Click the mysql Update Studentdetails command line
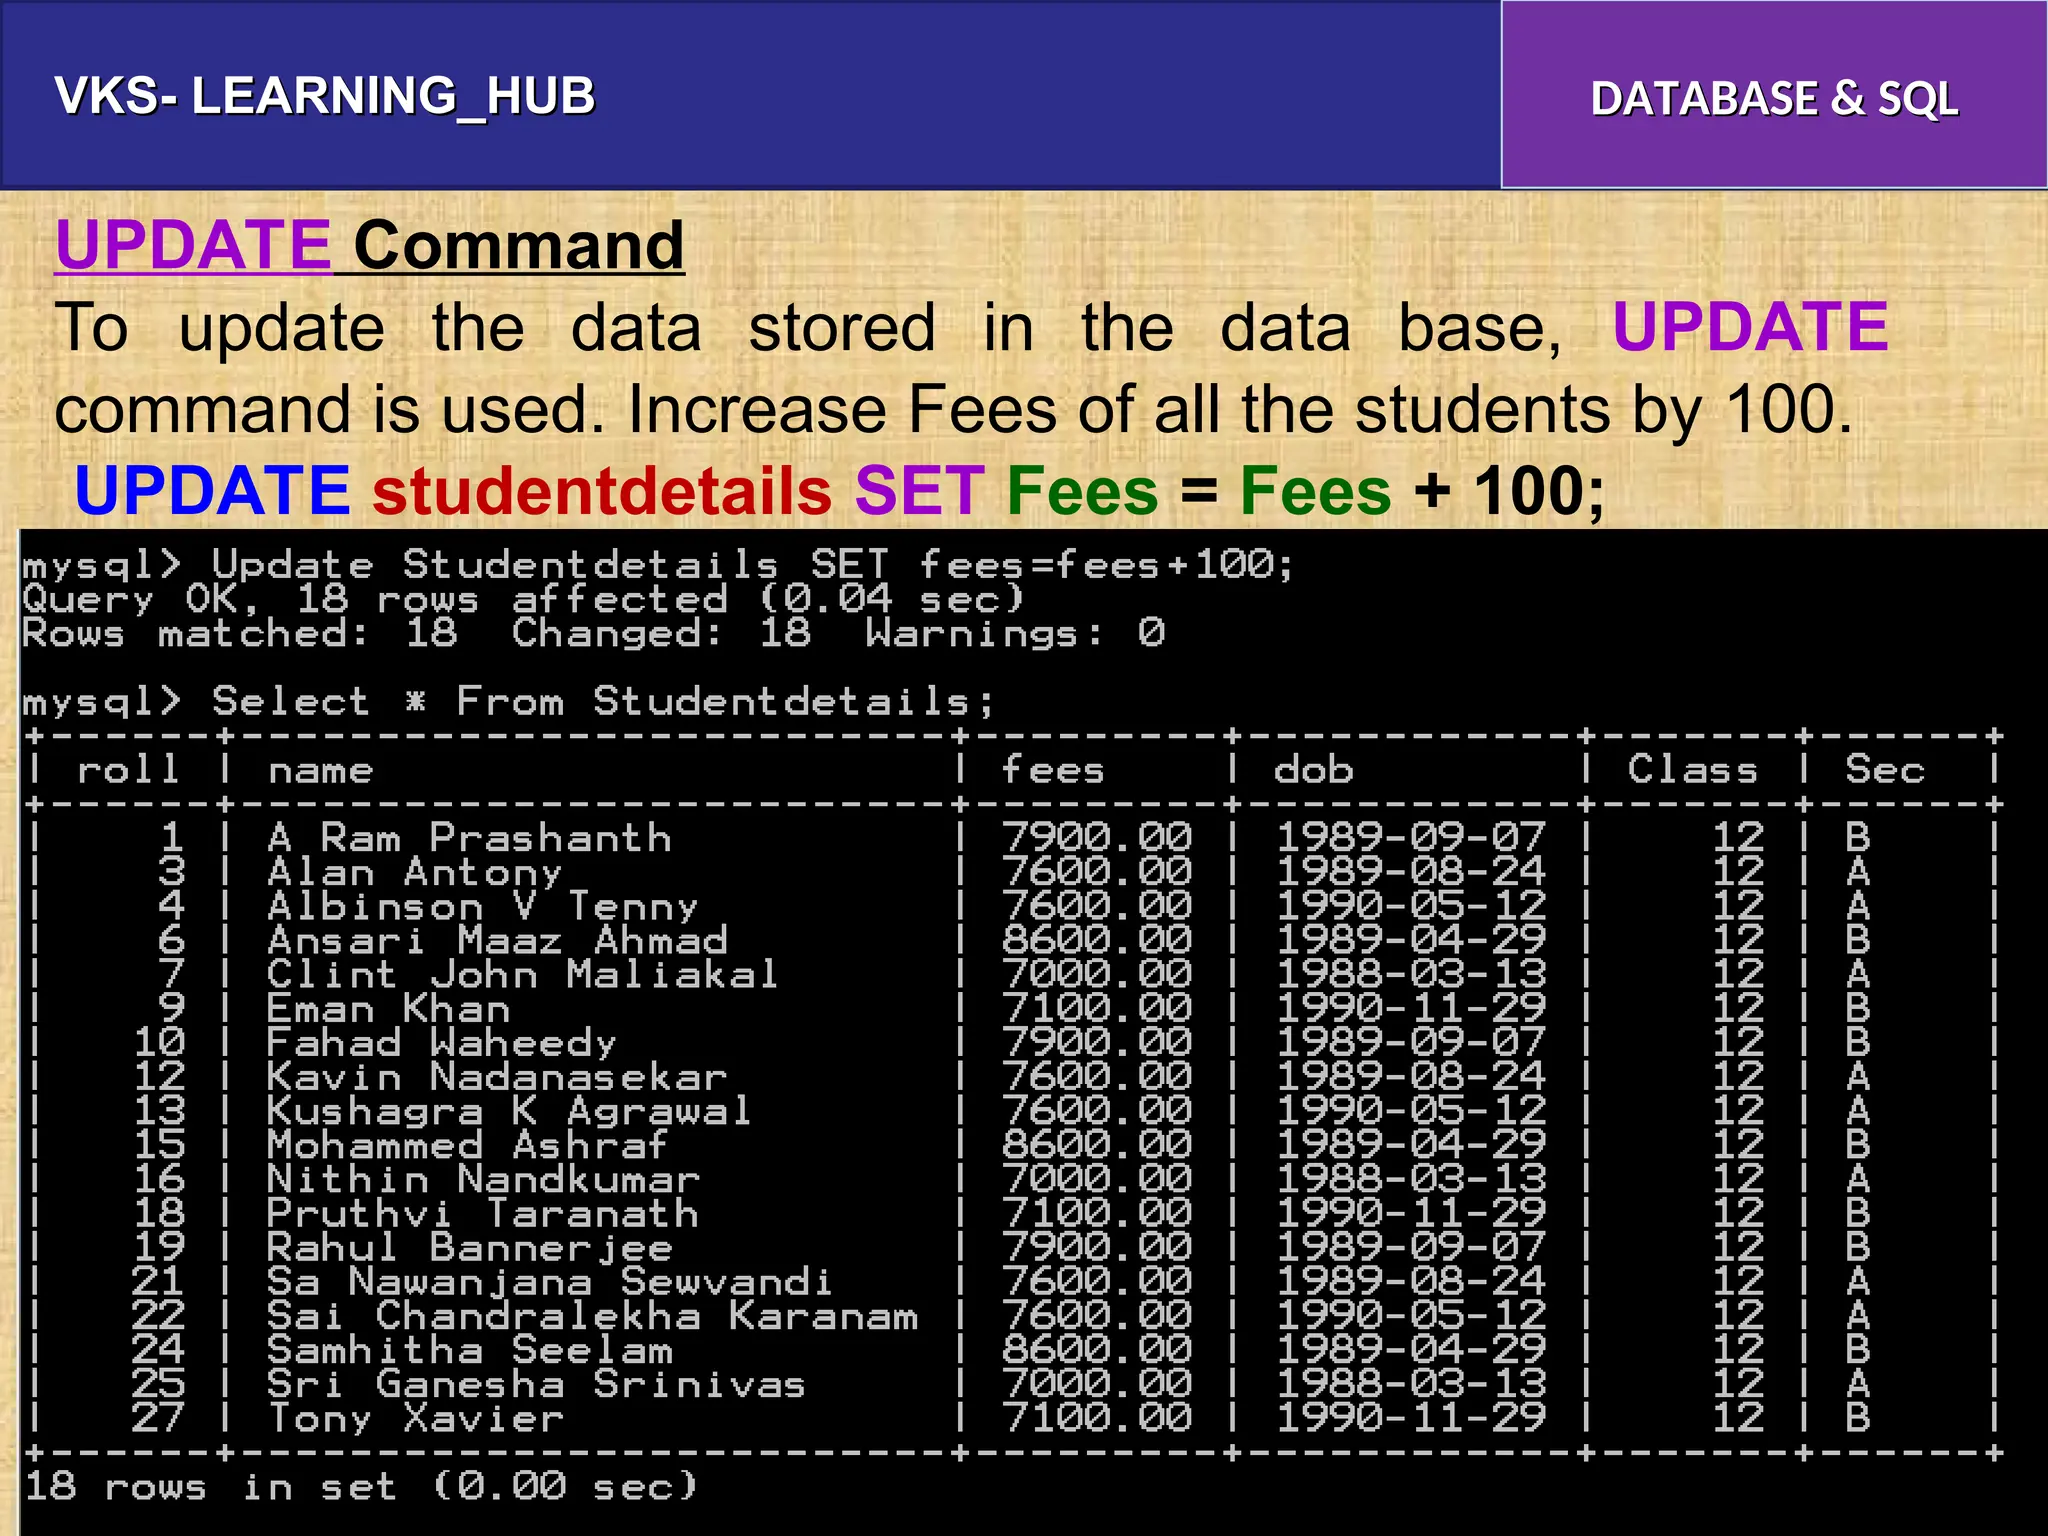 click(x=658, y=565)
